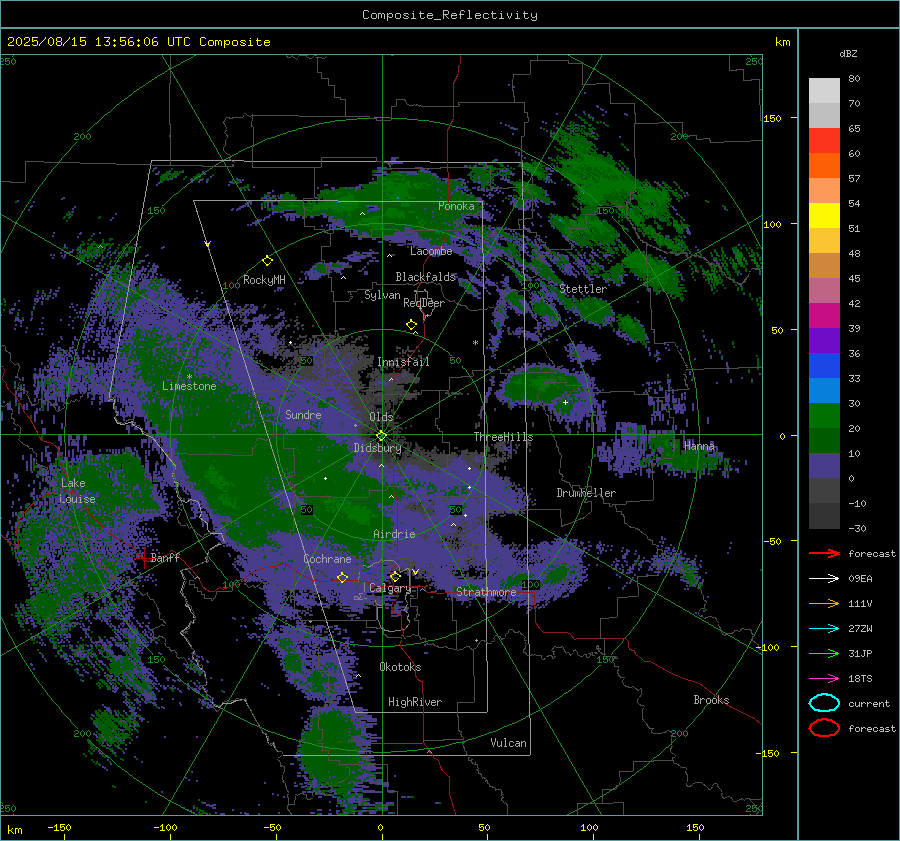Click the green 31JP arrow legend icon
This screenshot has height=841, width=900.
(824, 653)
